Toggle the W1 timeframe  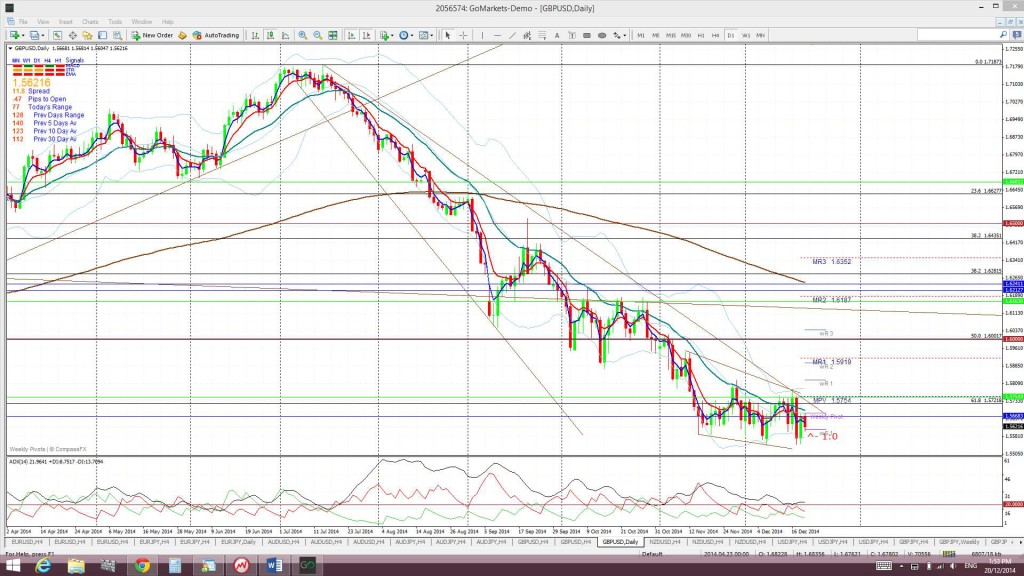click(746, 35)
